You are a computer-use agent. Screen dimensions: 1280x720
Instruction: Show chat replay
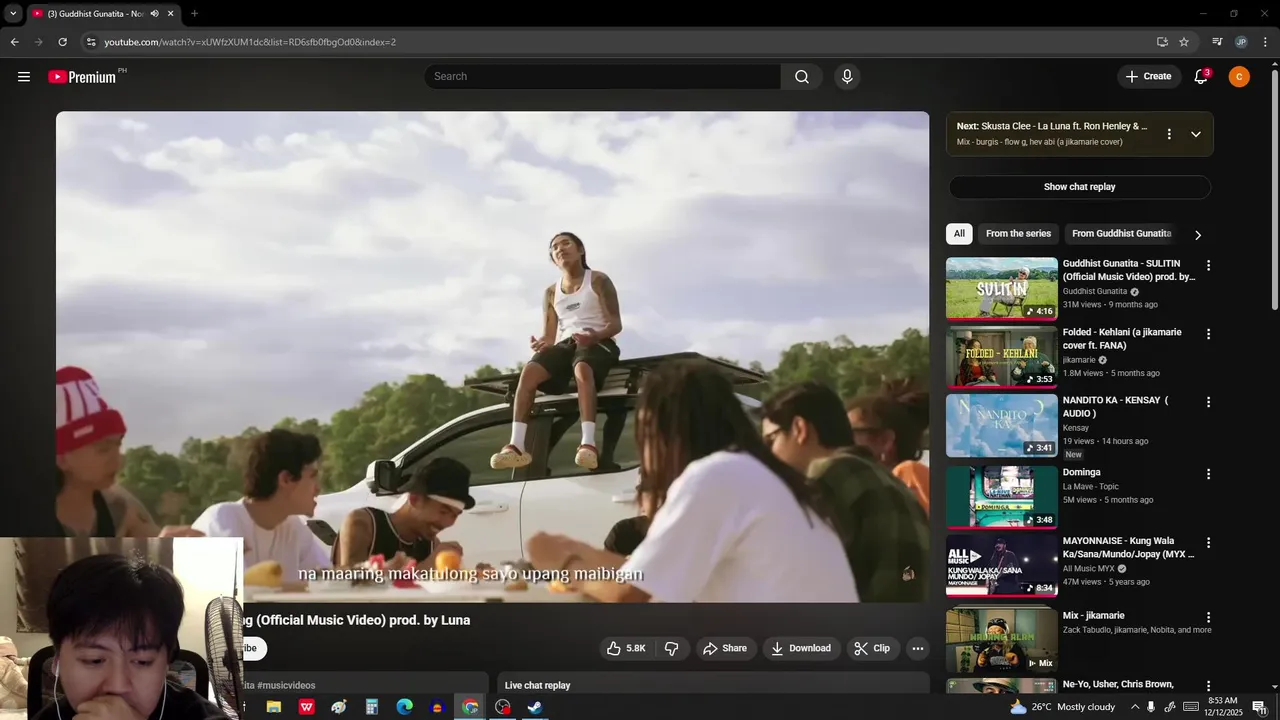click(1080, 187)
